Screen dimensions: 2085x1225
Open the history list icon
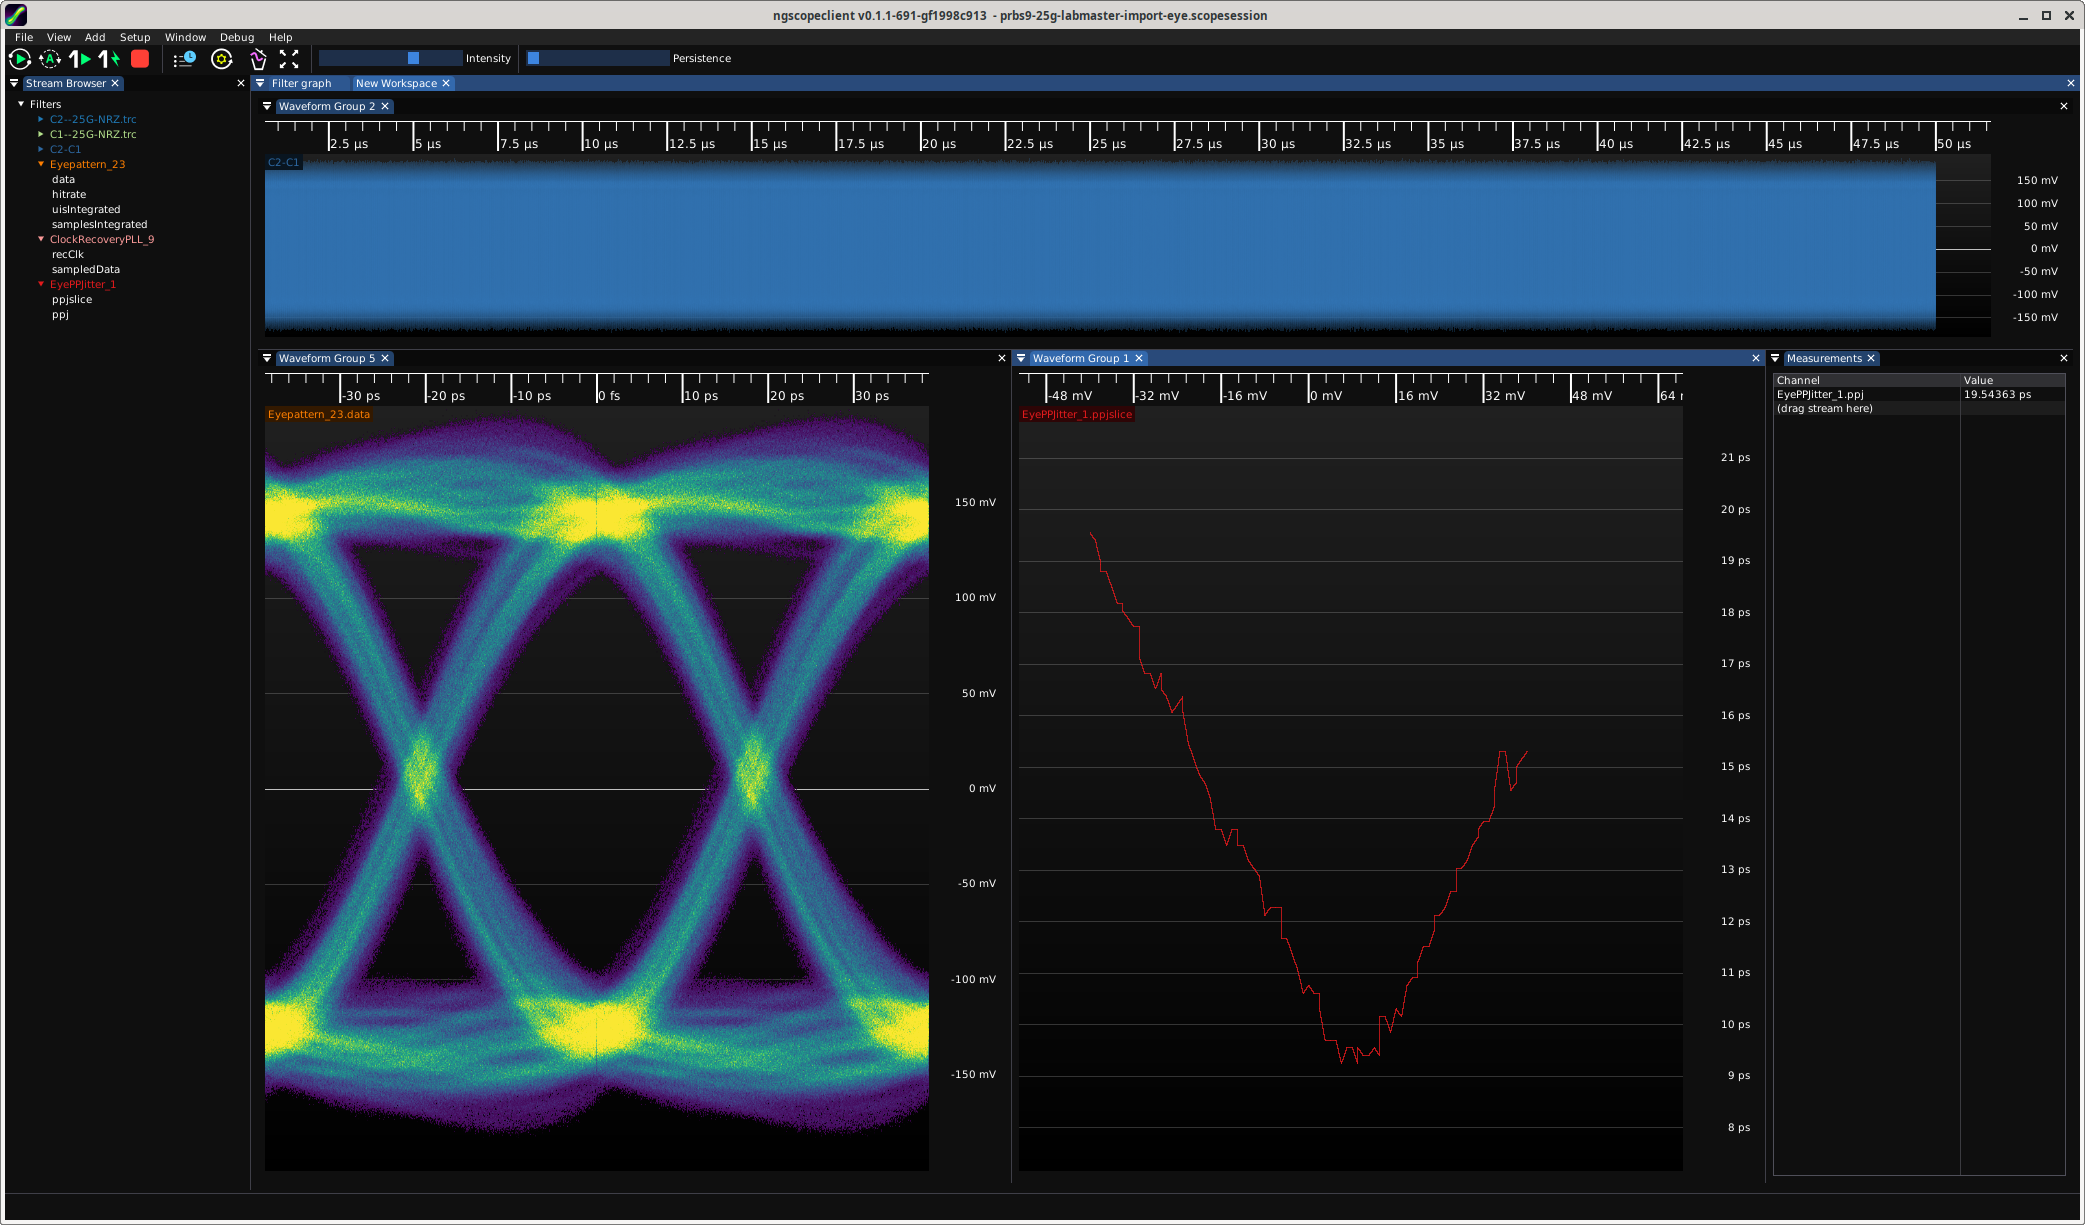click(x=184, y=59)
